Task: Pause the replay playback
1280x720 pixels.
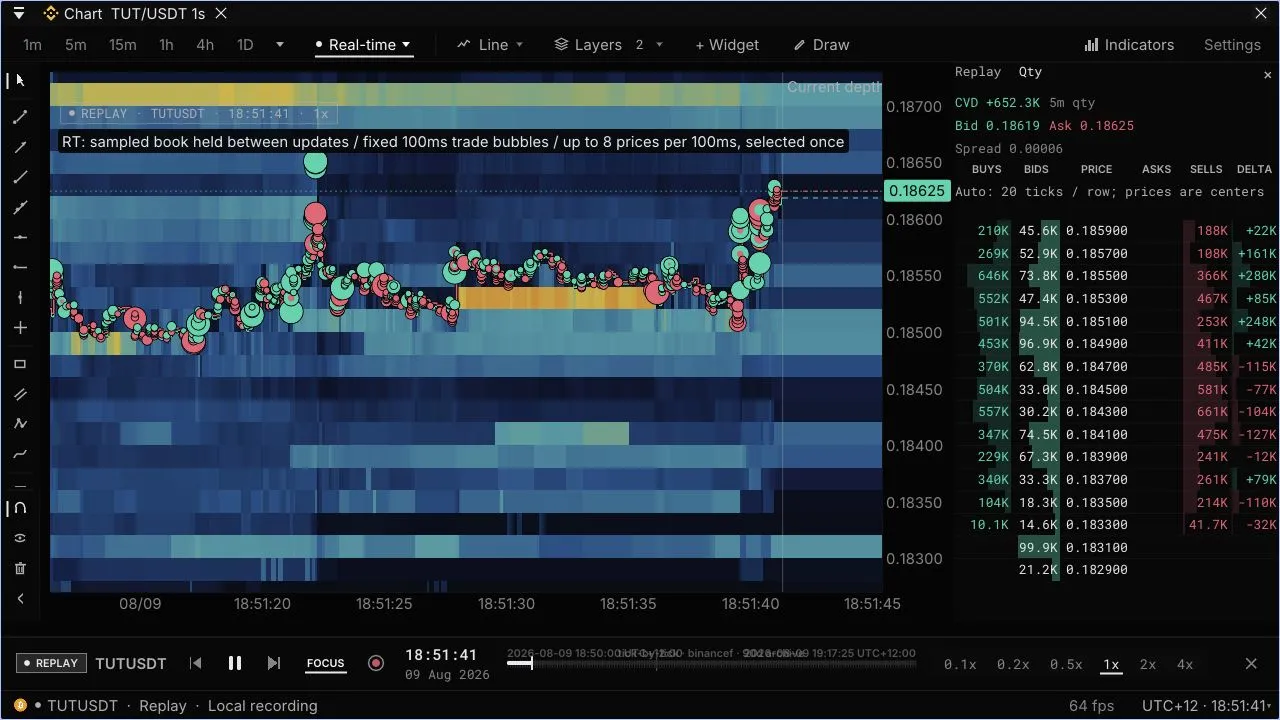Action: click(x=235, y=663)
